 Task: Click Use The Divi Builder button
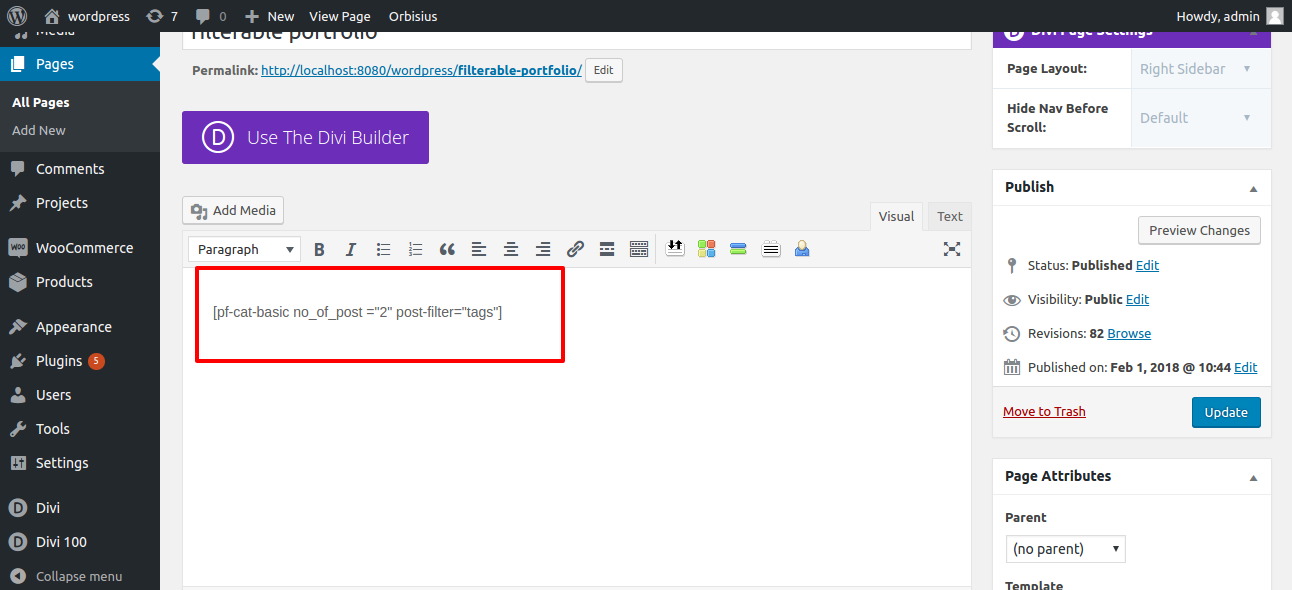[x=305, y=138]
